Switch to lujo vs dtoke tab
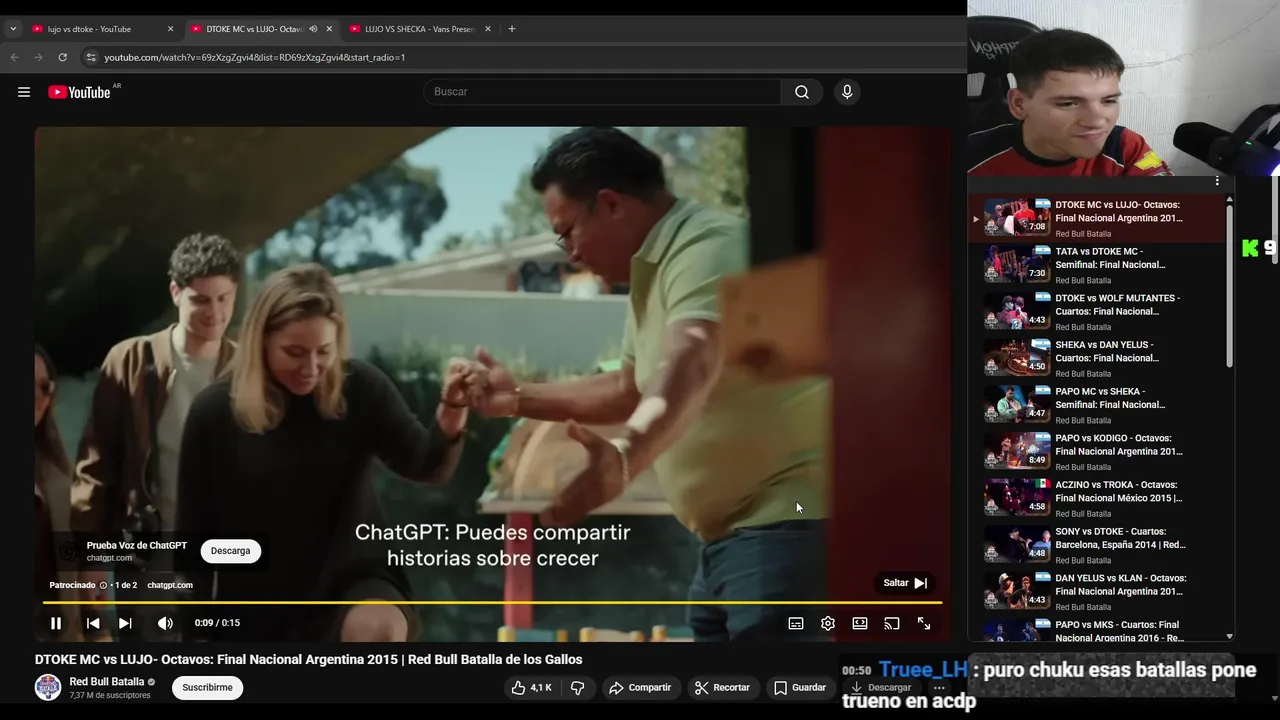 click(x=89, y=29)
